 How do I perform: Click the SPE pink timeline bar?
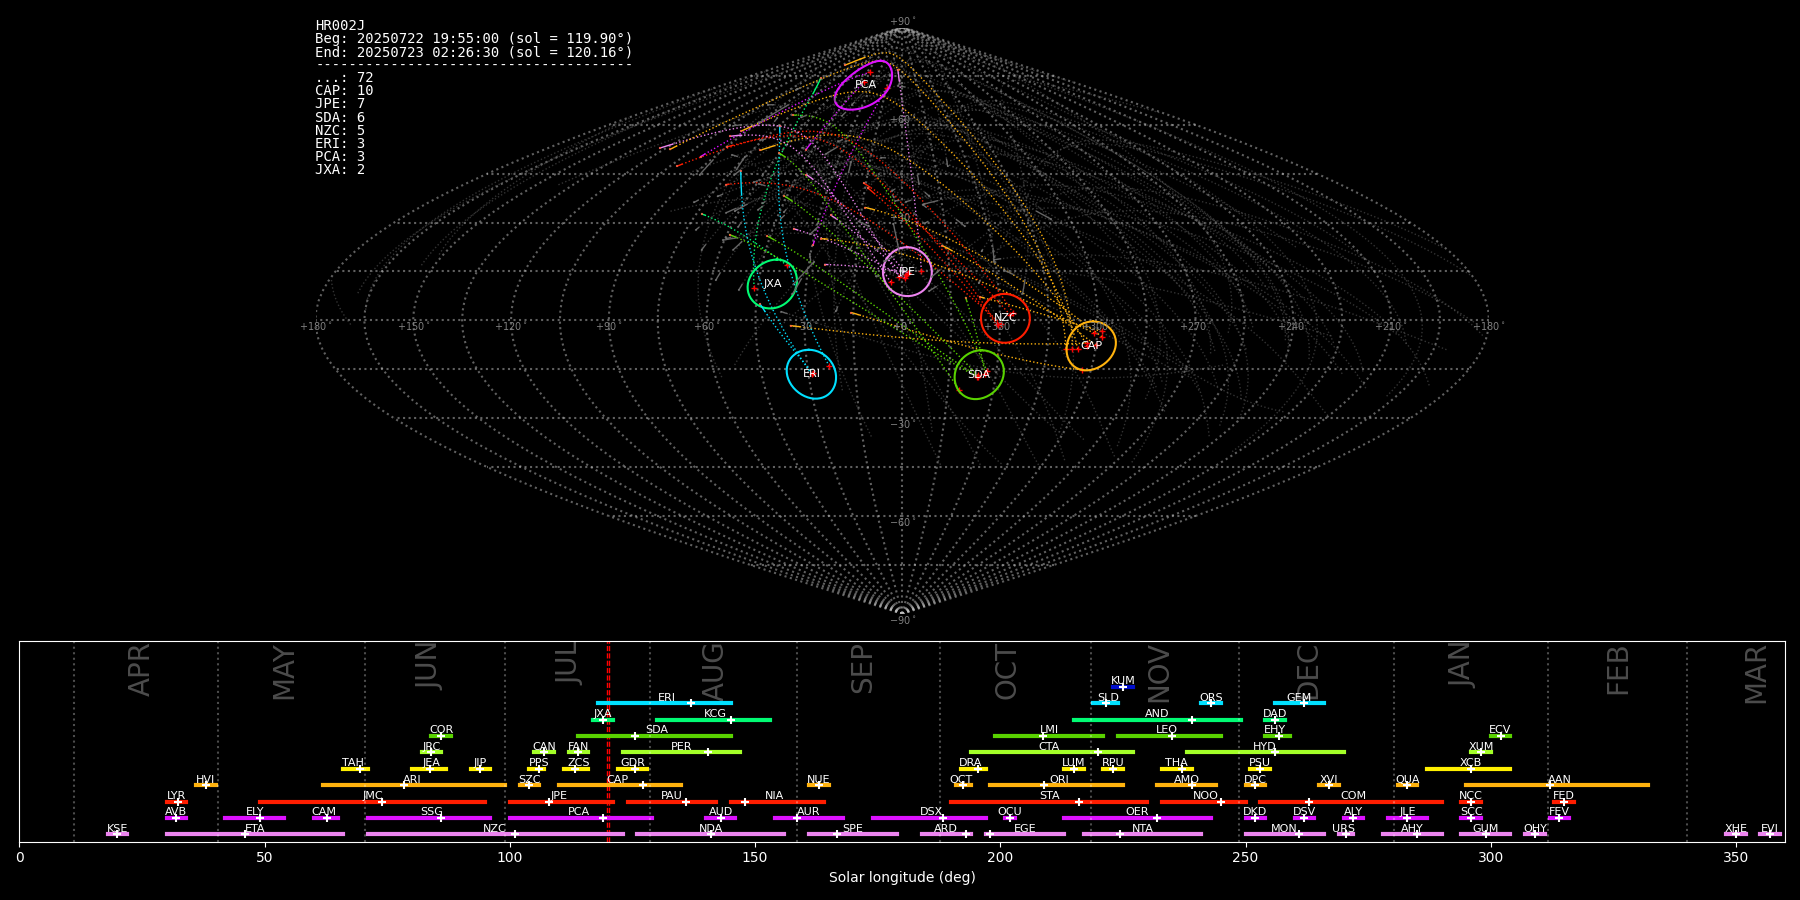pos(853,834)
